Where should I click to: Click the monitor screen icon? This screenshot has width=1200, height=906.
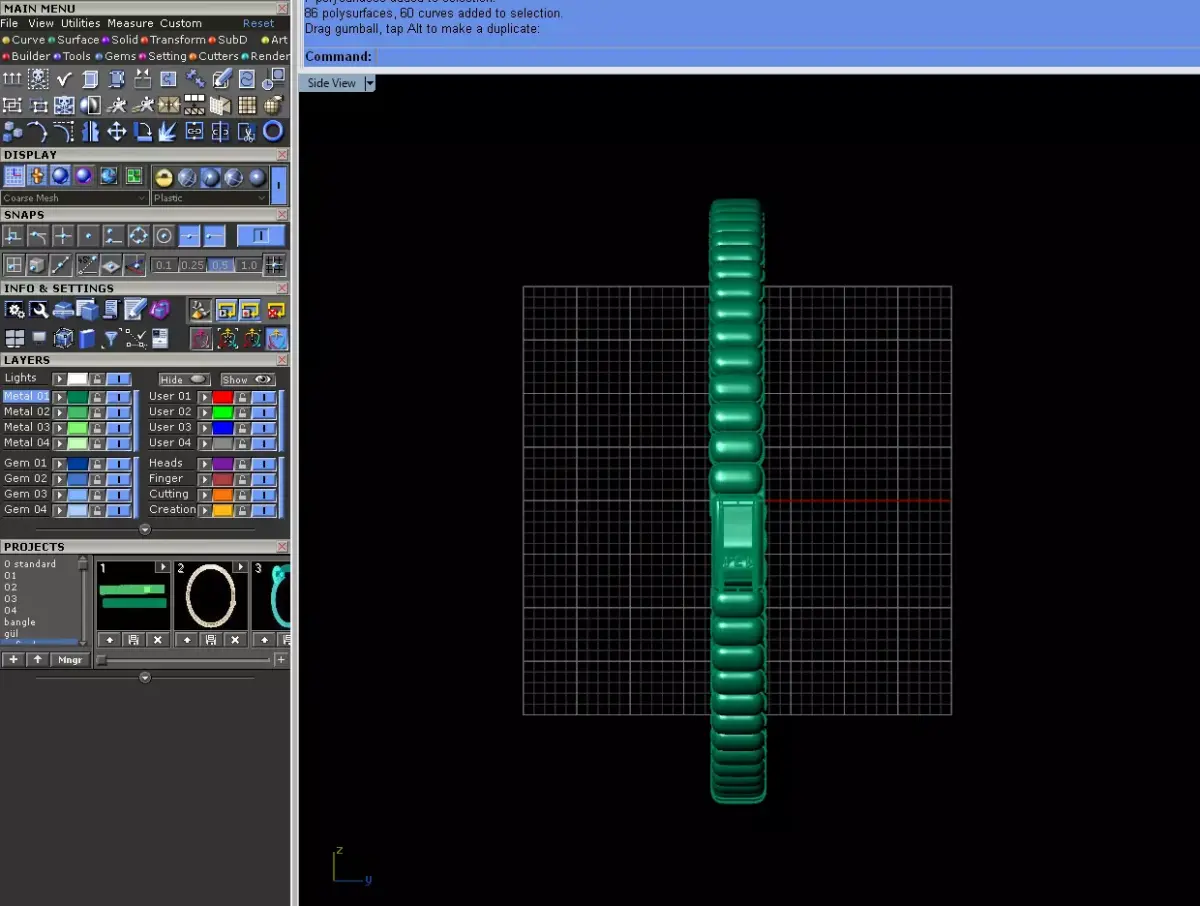tap(39, 337)
